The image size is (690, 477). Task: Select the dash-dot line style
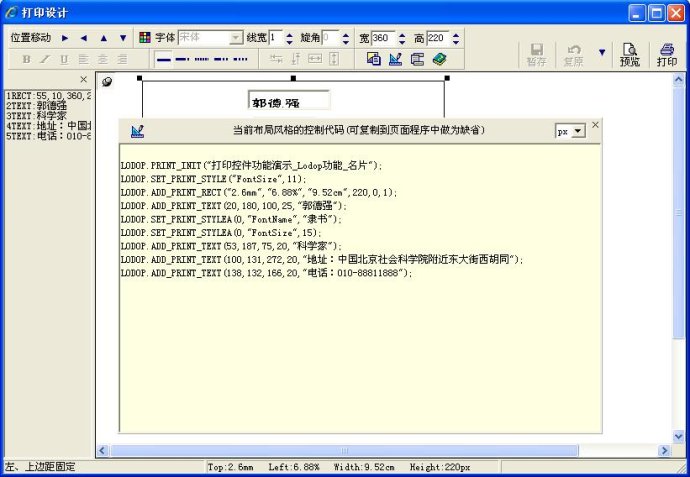pos(221,59)
